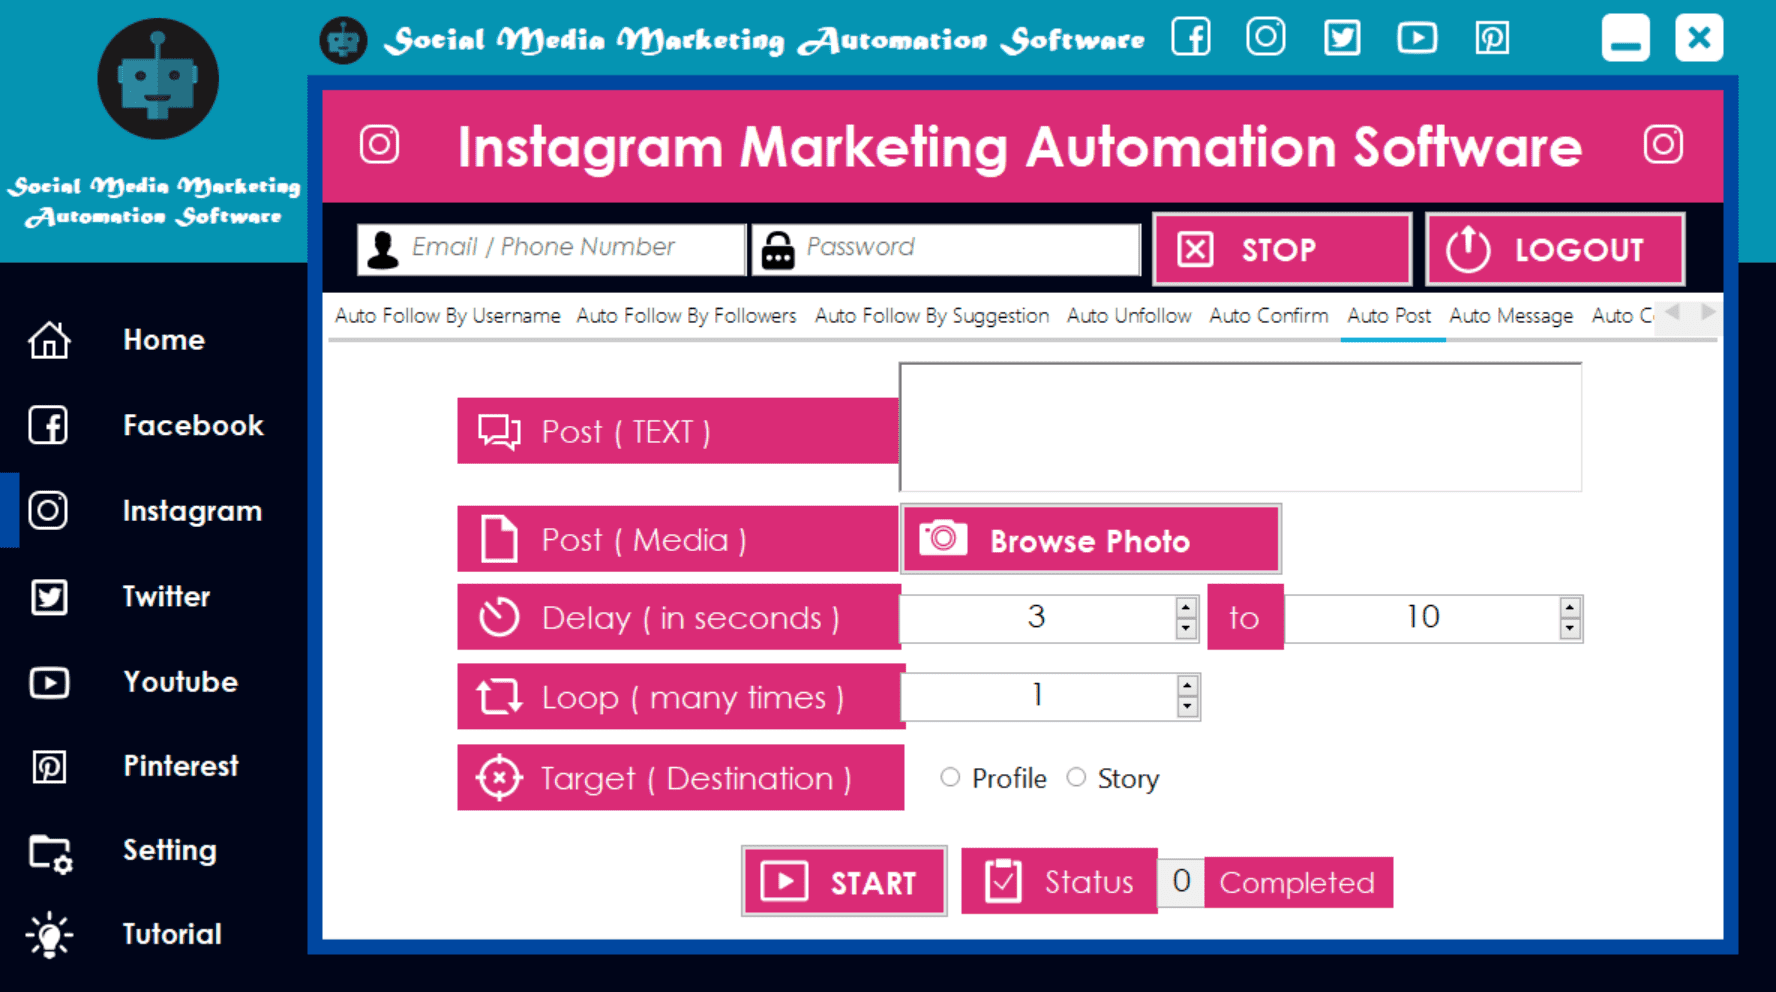Screen dimensions: 1776x992
Task: Click the Email / Phone Number field
Action: pyautogui.click(x=552, y=249)
